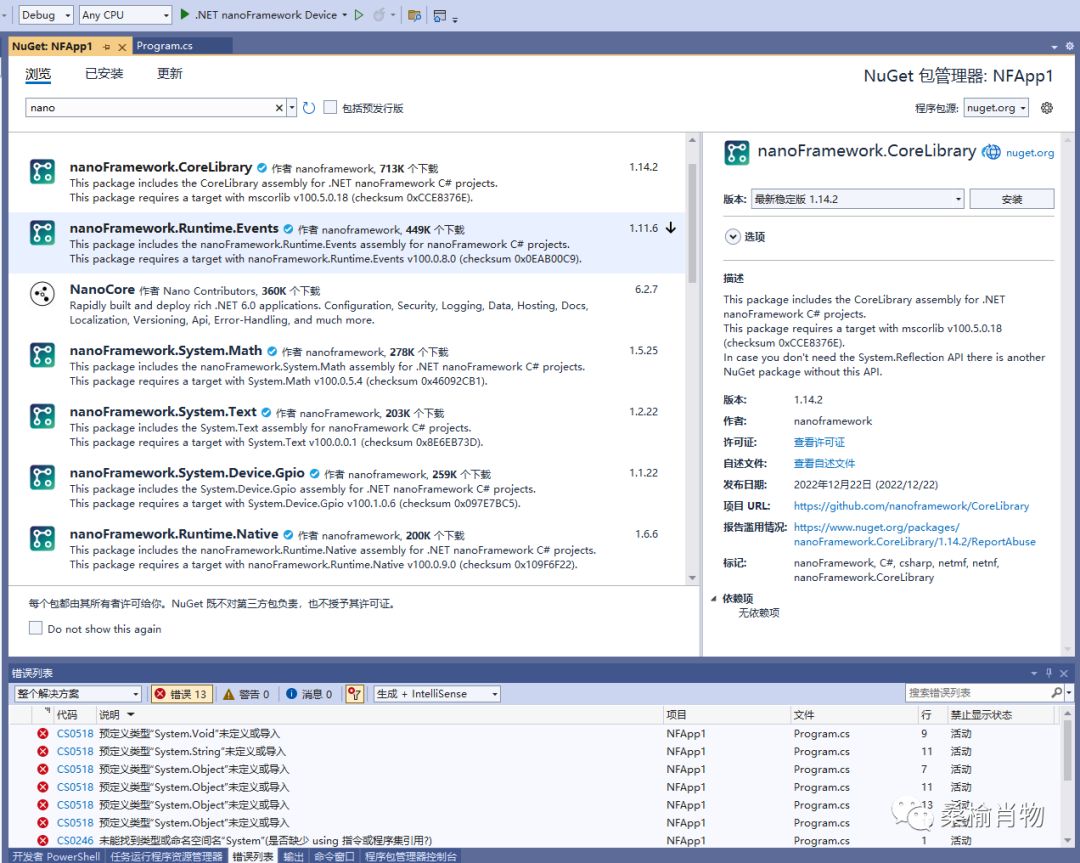
Task: Click the NanoCore package icon
Action: pyautogui.click(x=42, y=294)
